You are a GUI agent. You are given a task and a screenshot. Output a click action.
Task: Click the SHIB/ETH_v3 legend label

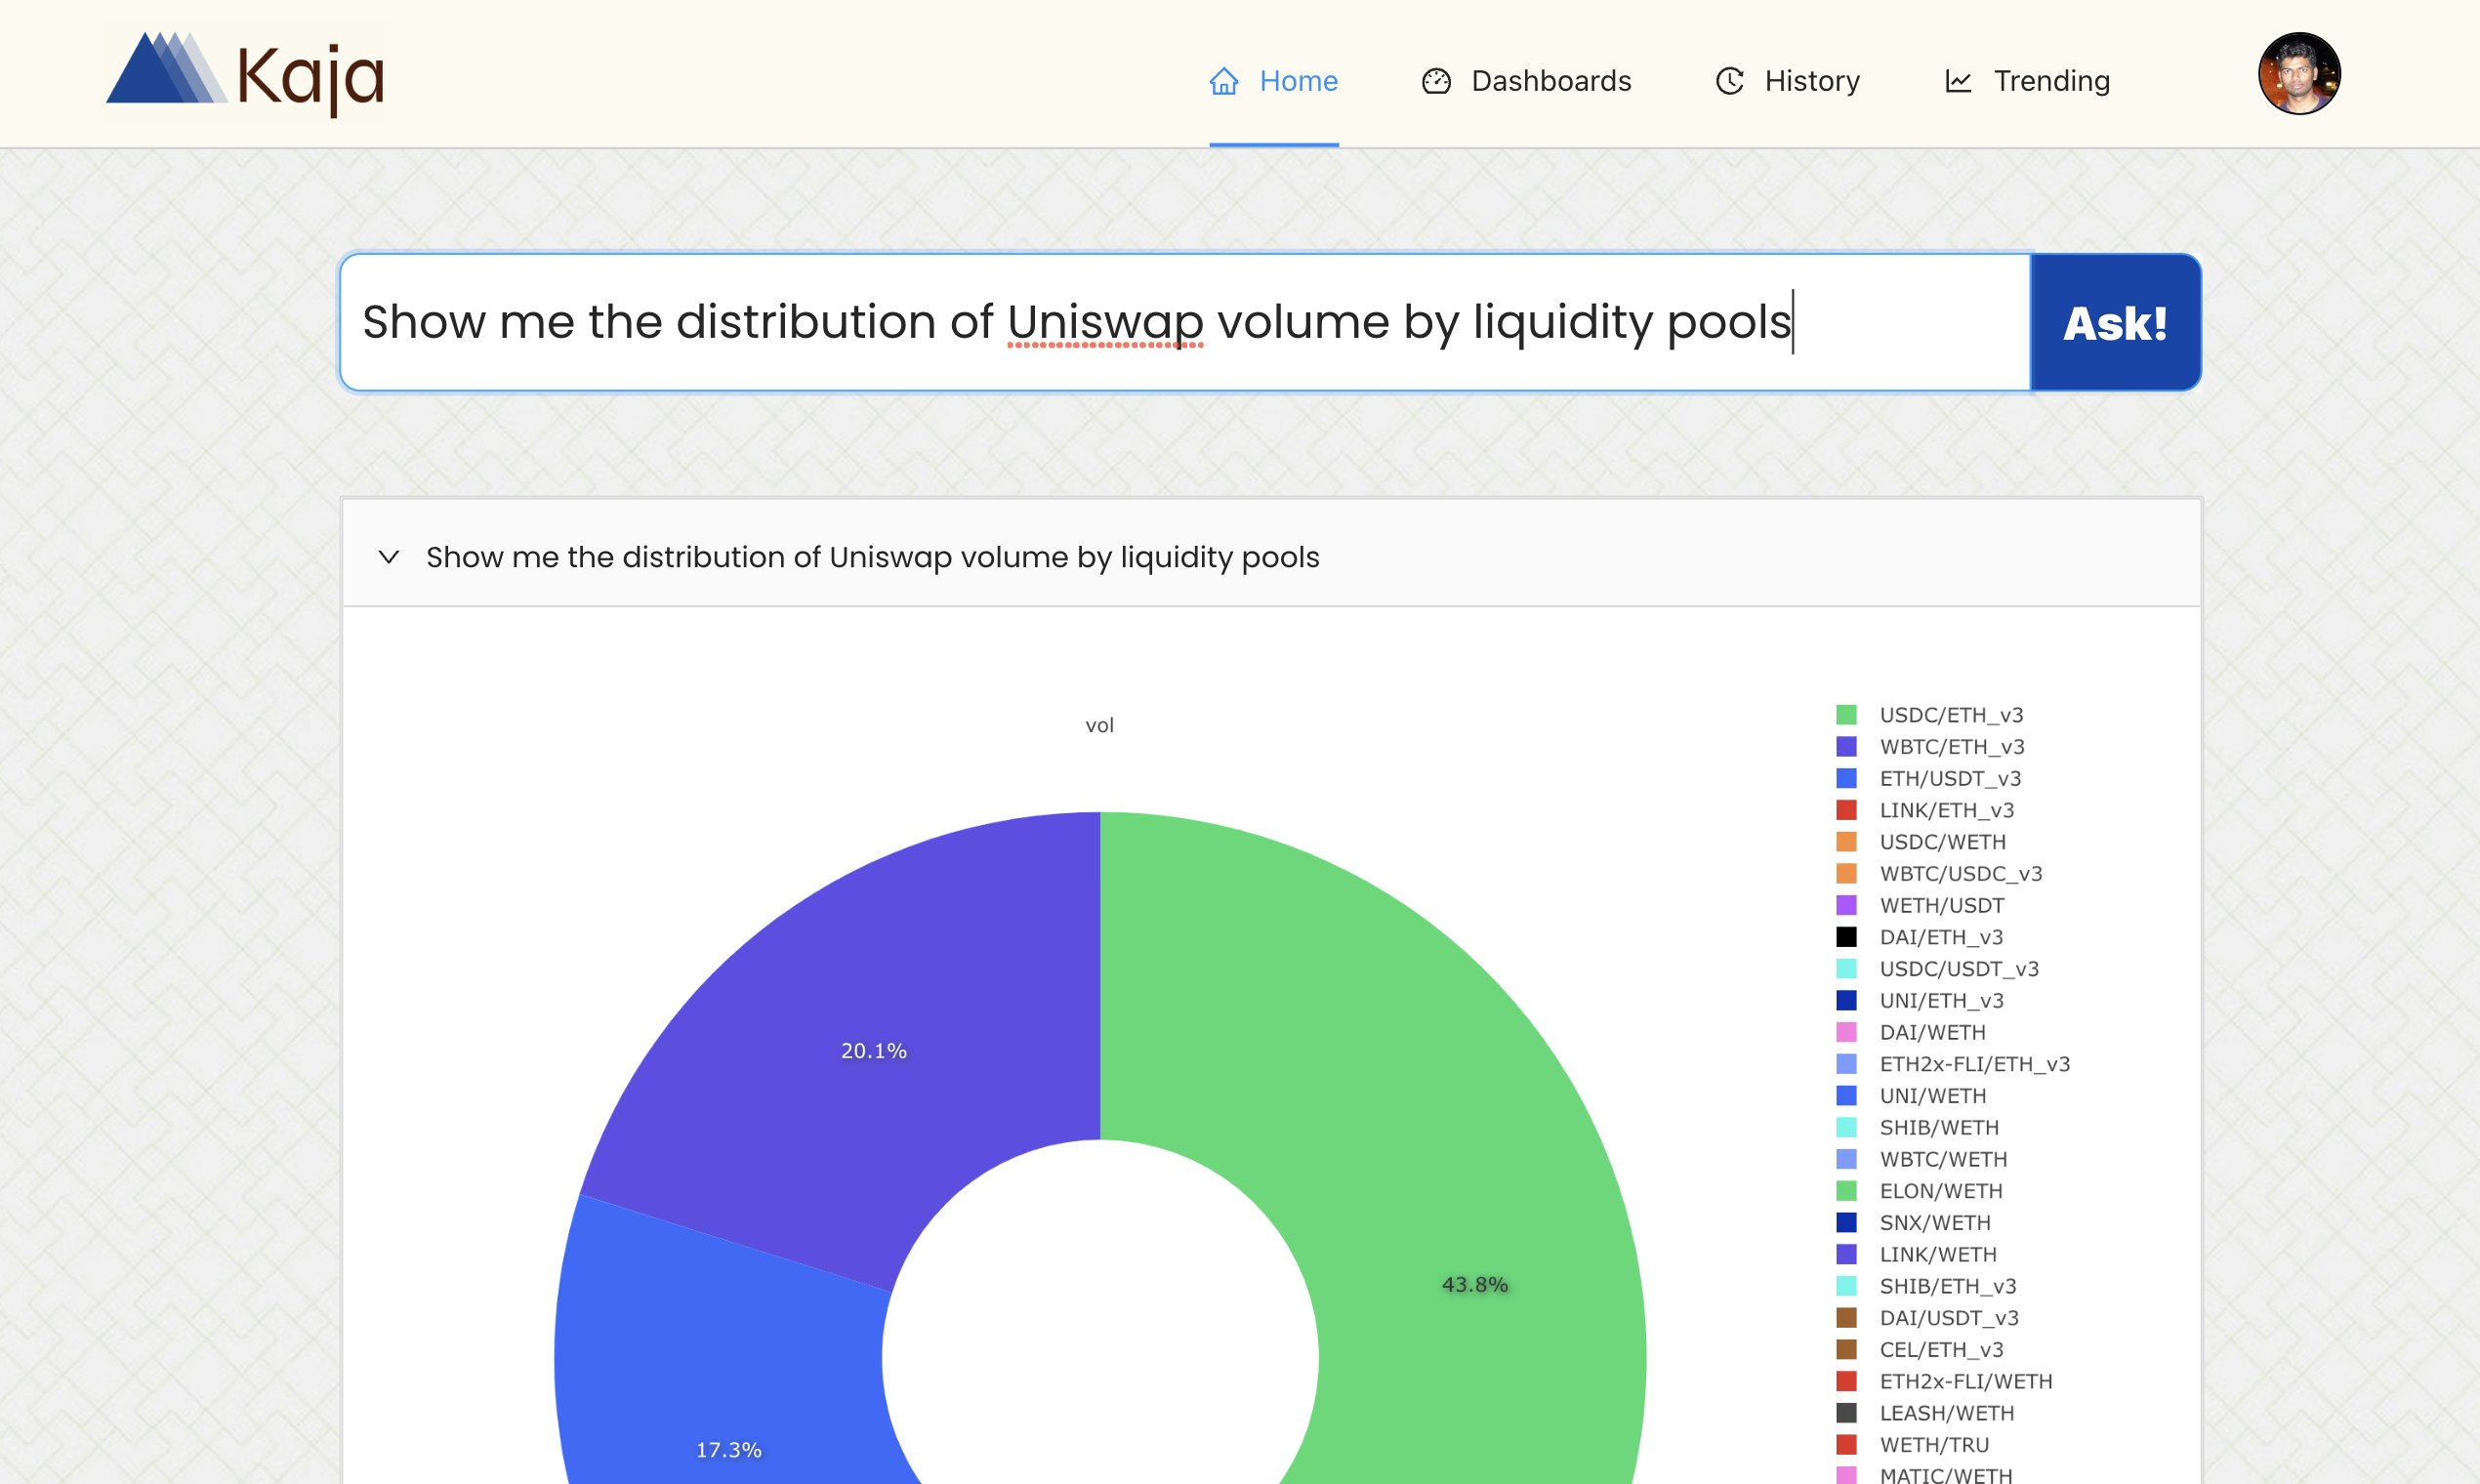point(1948,1286)
